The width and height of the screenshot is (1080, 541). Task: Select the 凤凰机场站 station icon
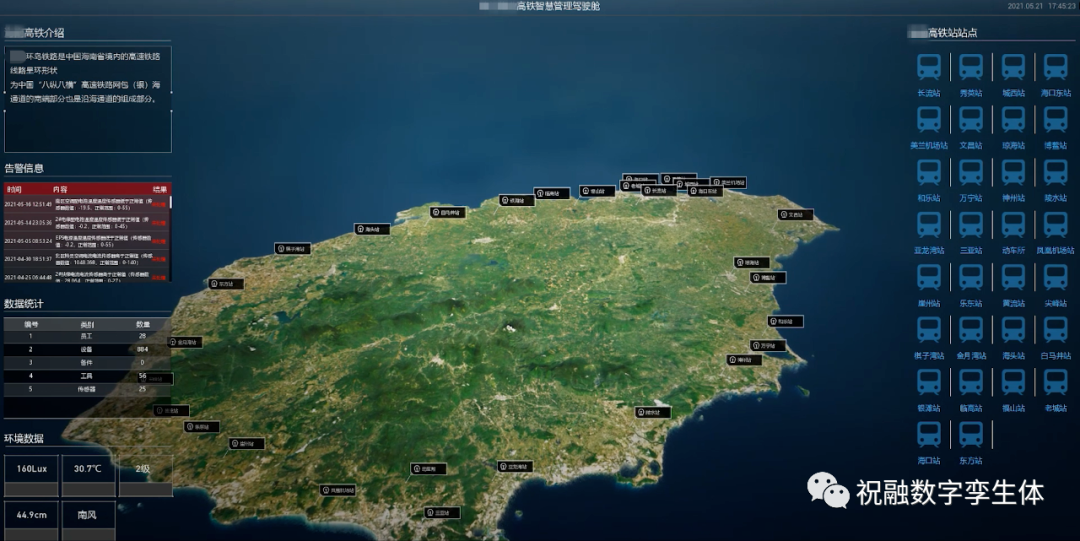pyautogui.click(x=1055, y=225)
